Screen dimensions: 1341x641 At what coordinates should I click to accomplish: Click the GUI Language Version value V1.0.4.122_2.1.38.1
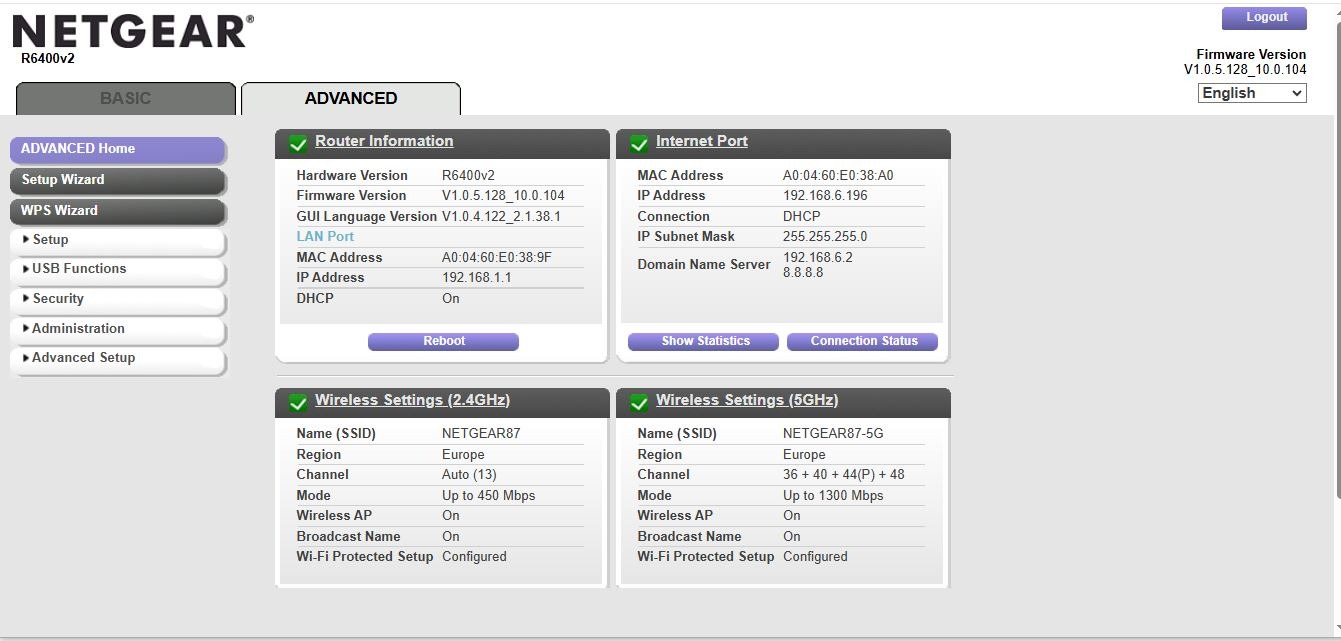click(501, 217)
